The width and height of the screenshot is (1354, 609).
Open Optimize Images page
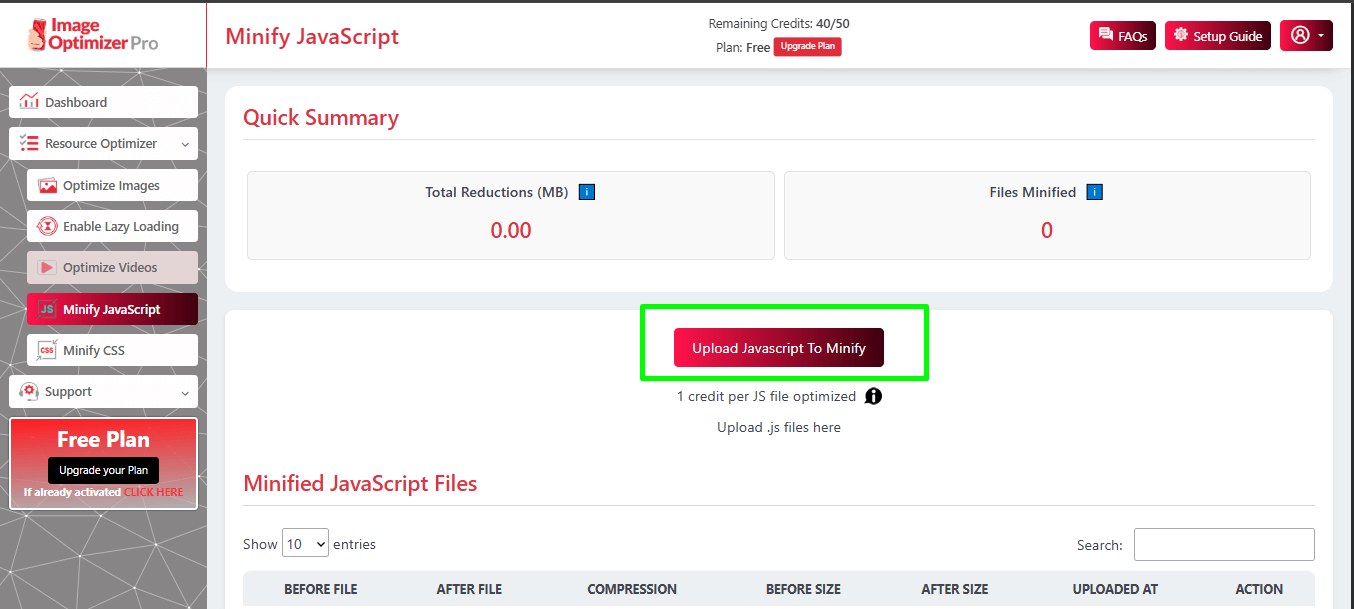112,185
